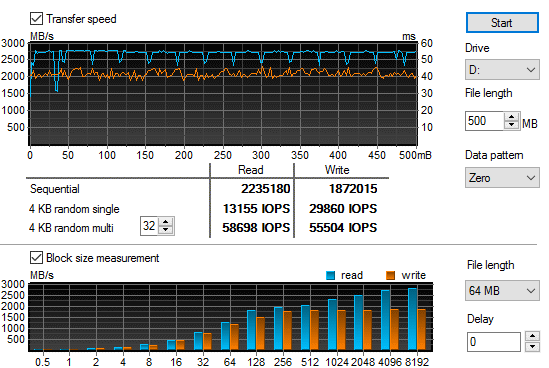
Task: Click the orange write legend swatch
Action: tap(390, 276)
